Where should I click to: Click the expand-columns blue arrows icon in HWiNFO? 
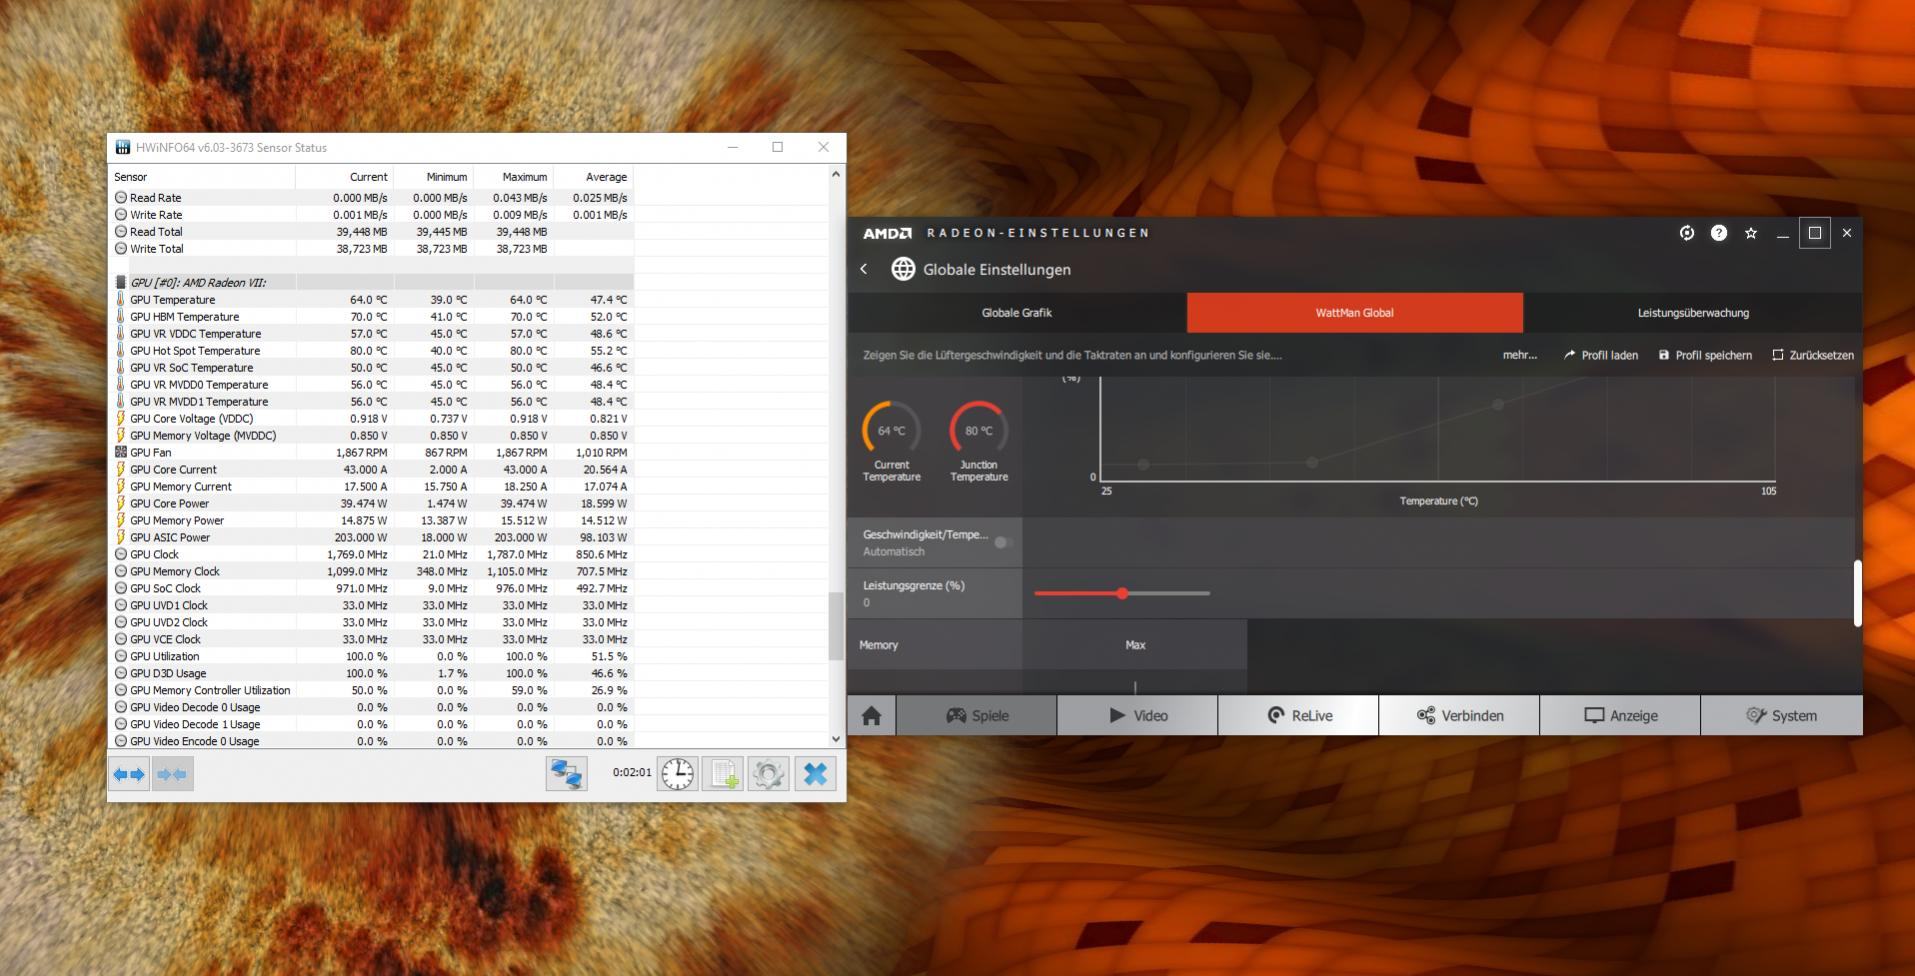tap(129, 774)
